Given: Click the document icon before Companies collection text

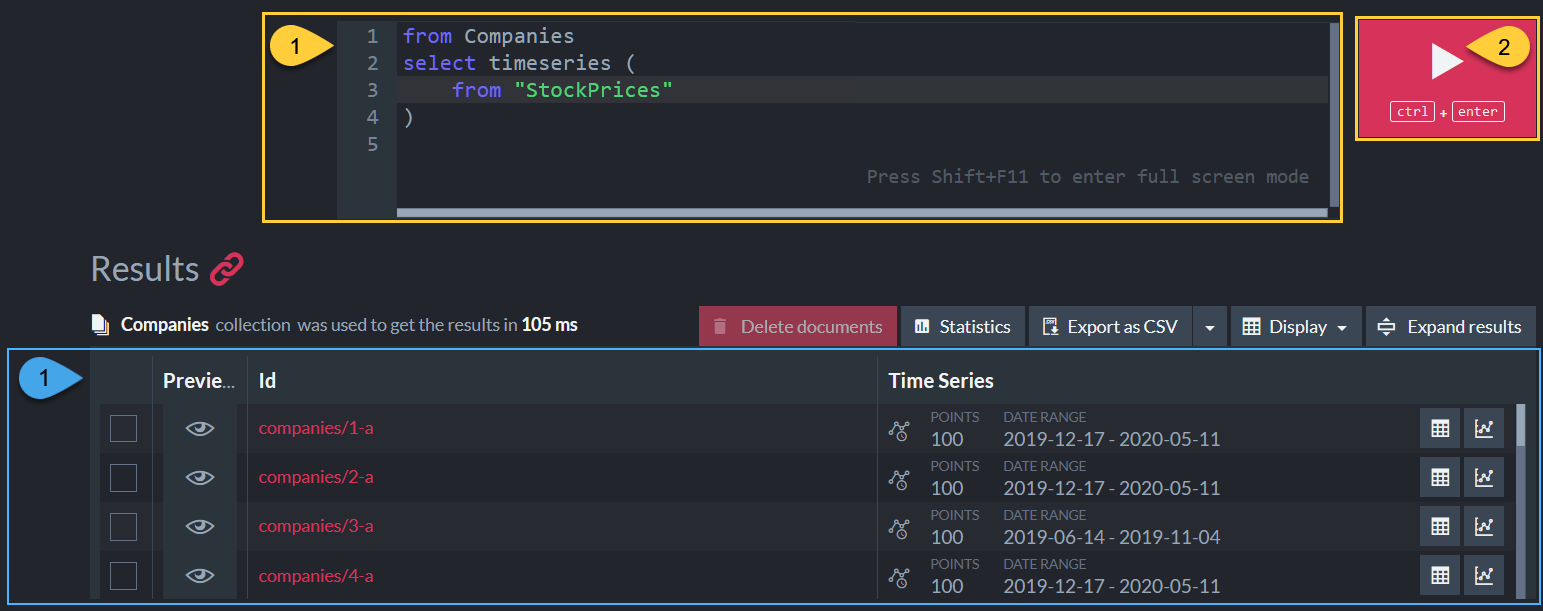Looking at the screenshot, I should pos(100,325).
